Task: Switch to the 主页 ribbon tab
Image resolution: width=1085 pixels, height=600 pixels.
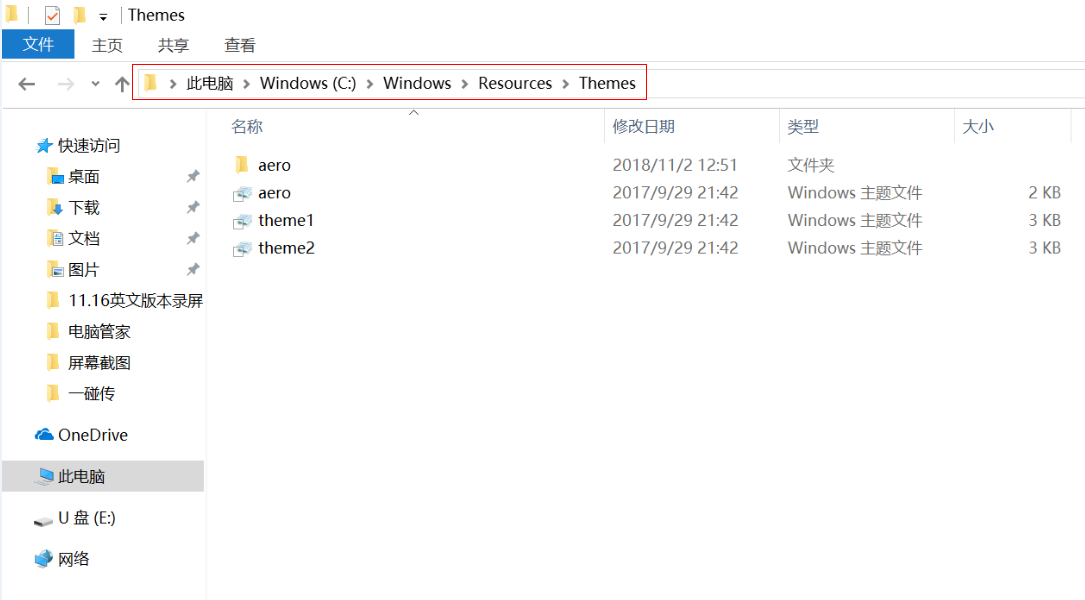Action: [107, 45]
